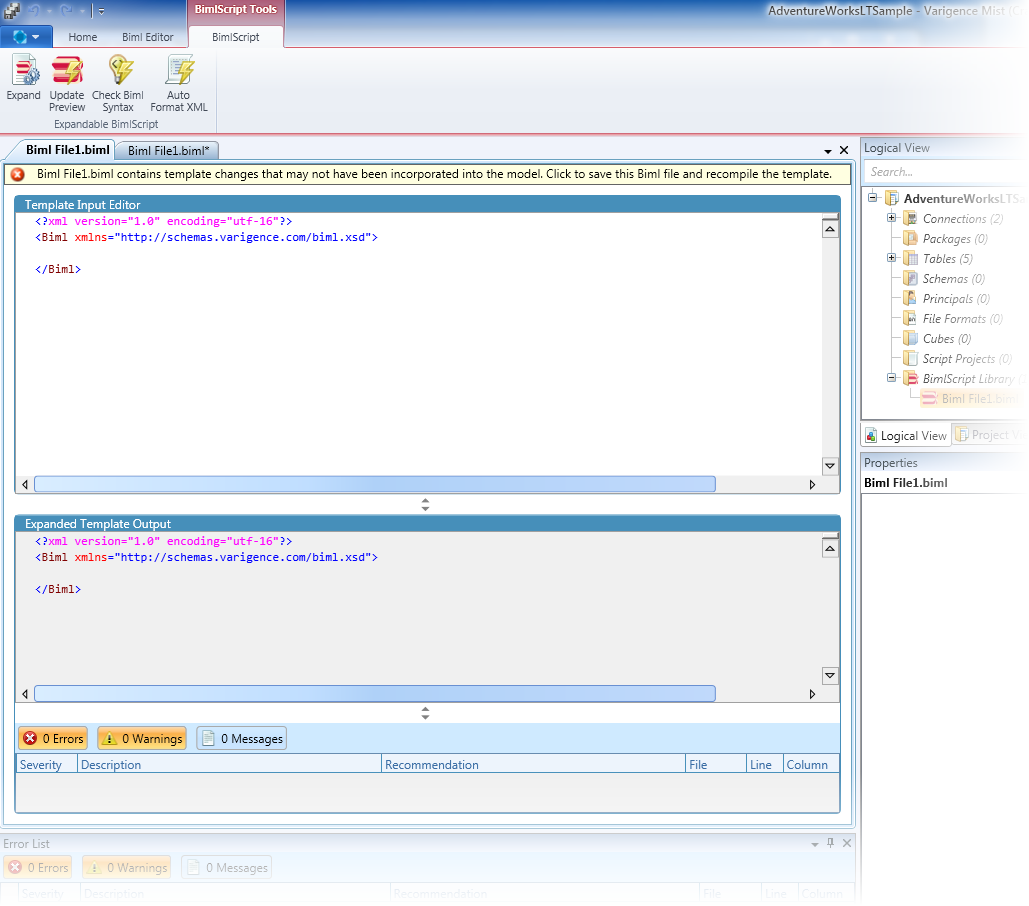Image resolution: width=1029 pixels, height=906 pixels.
Task: Select Packages (0) in Logical View
Action: tap(955, 239)
